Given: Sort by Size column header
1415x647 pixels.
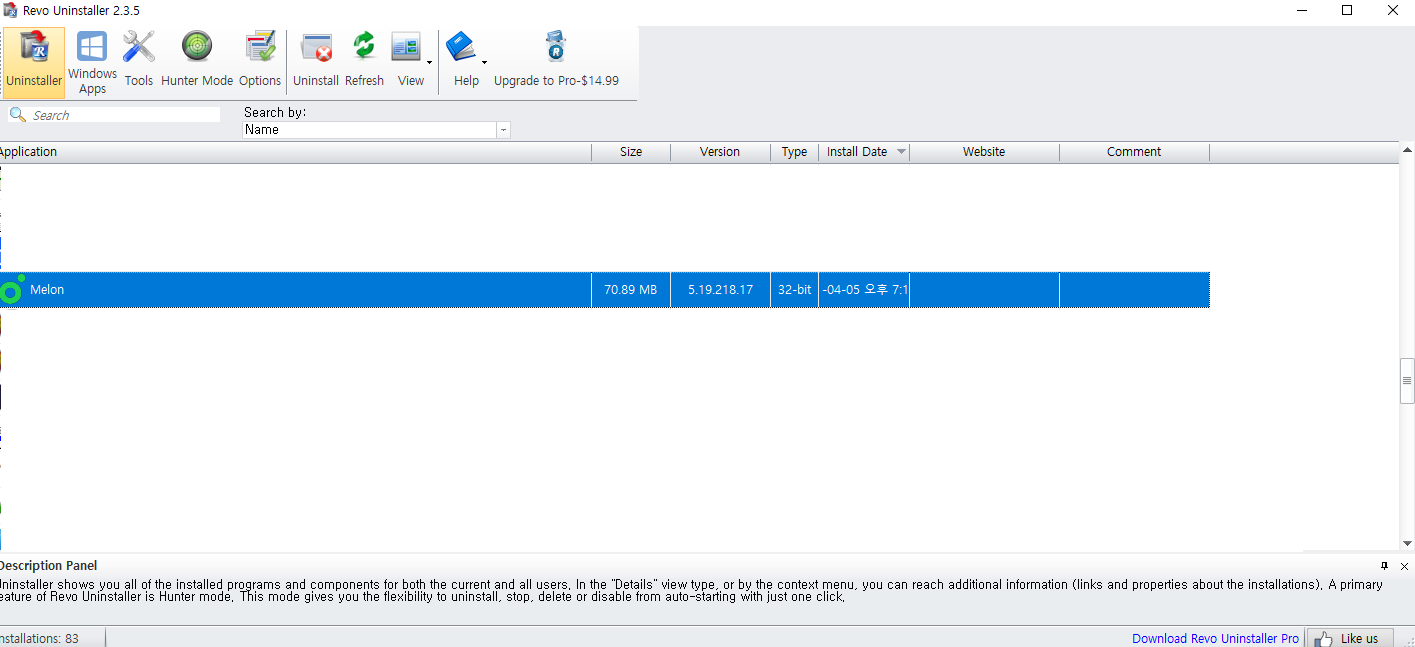Looking at the screenshot, I should coord(631,152).
